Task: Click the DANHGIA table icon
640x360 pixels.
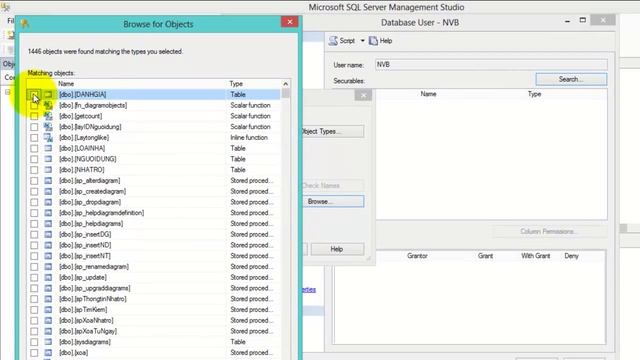Action: (48, 94)
